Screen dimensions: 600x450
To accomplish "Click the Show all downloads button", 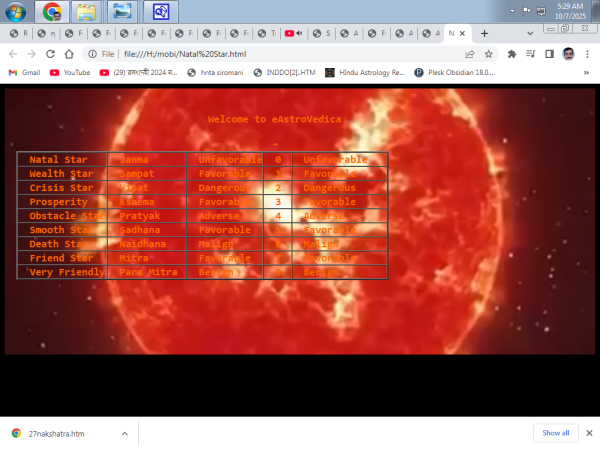I will point(555,433).
